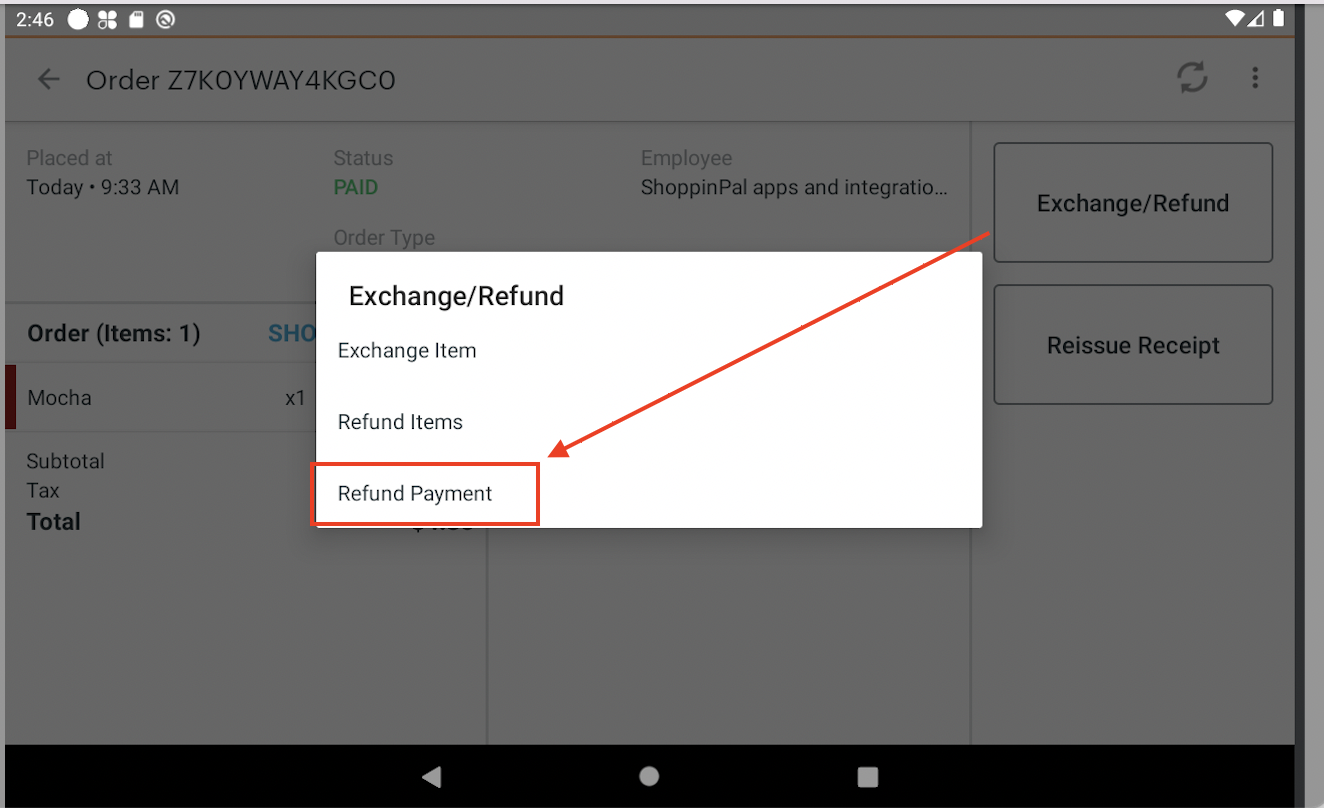The width and height of the screenshot is (1324, 808).
Task: Select Refund Items option
Action: pyautogui.click(x=400, y=422)
